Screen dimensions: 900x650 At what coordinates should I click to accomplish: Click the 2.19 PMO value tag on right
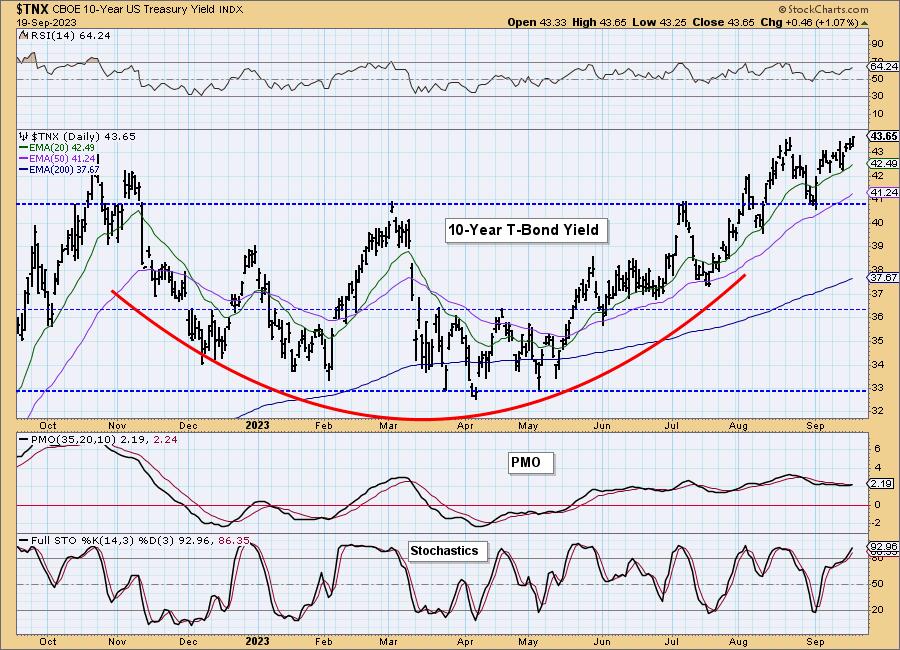(884, 484)
